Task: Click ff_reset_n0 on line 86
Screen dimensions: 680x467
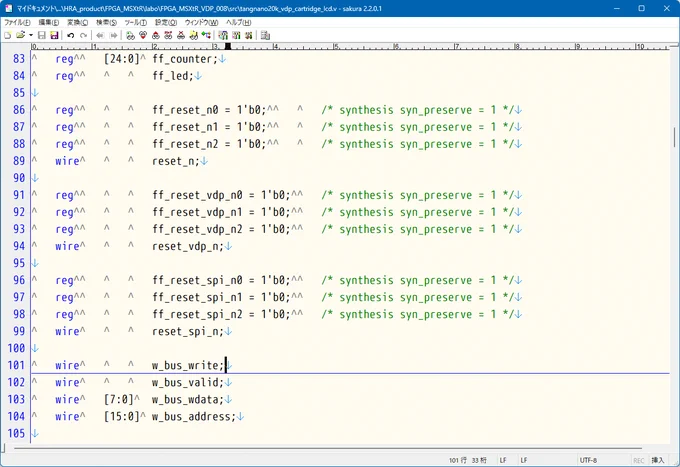Action: [185, 110]
